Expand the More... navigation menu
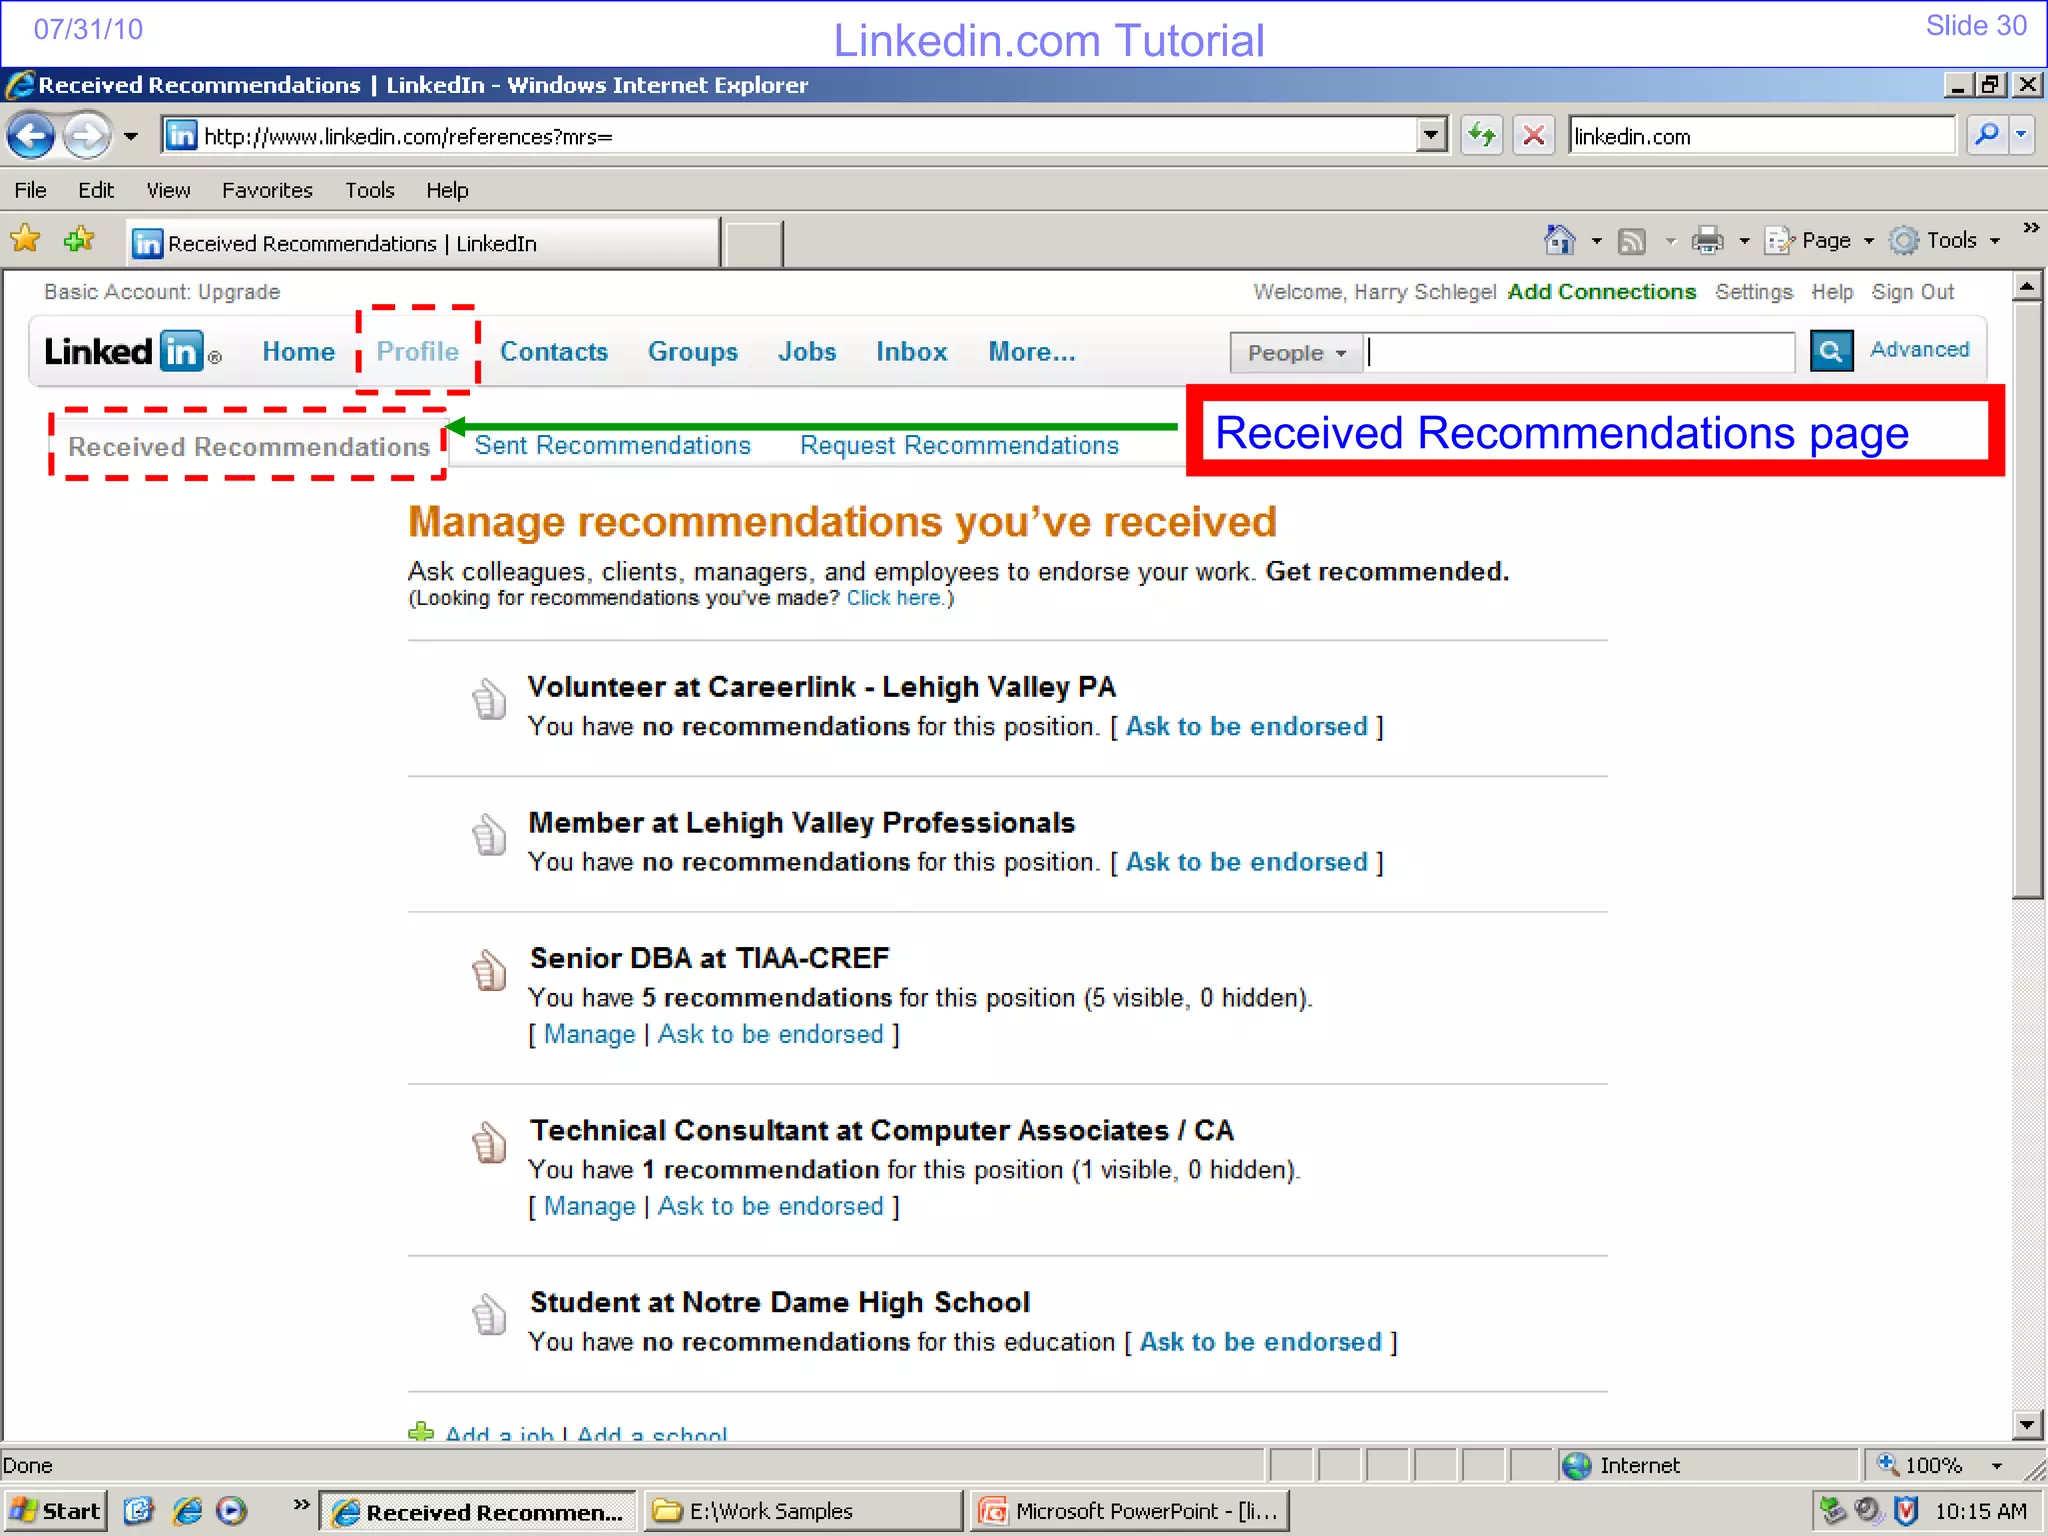 coord(1032,352)
